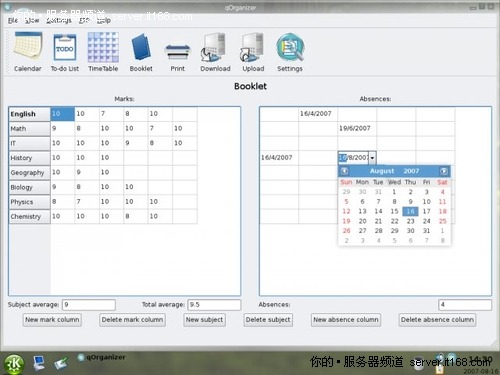
Task: Select August 23 in the calendar
Action: (x=410, y=221)
